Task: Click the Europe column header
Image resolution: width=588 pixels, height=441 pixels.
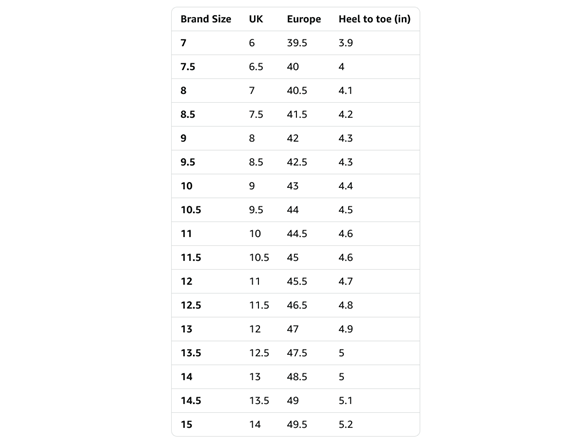Action: point(304,19)
